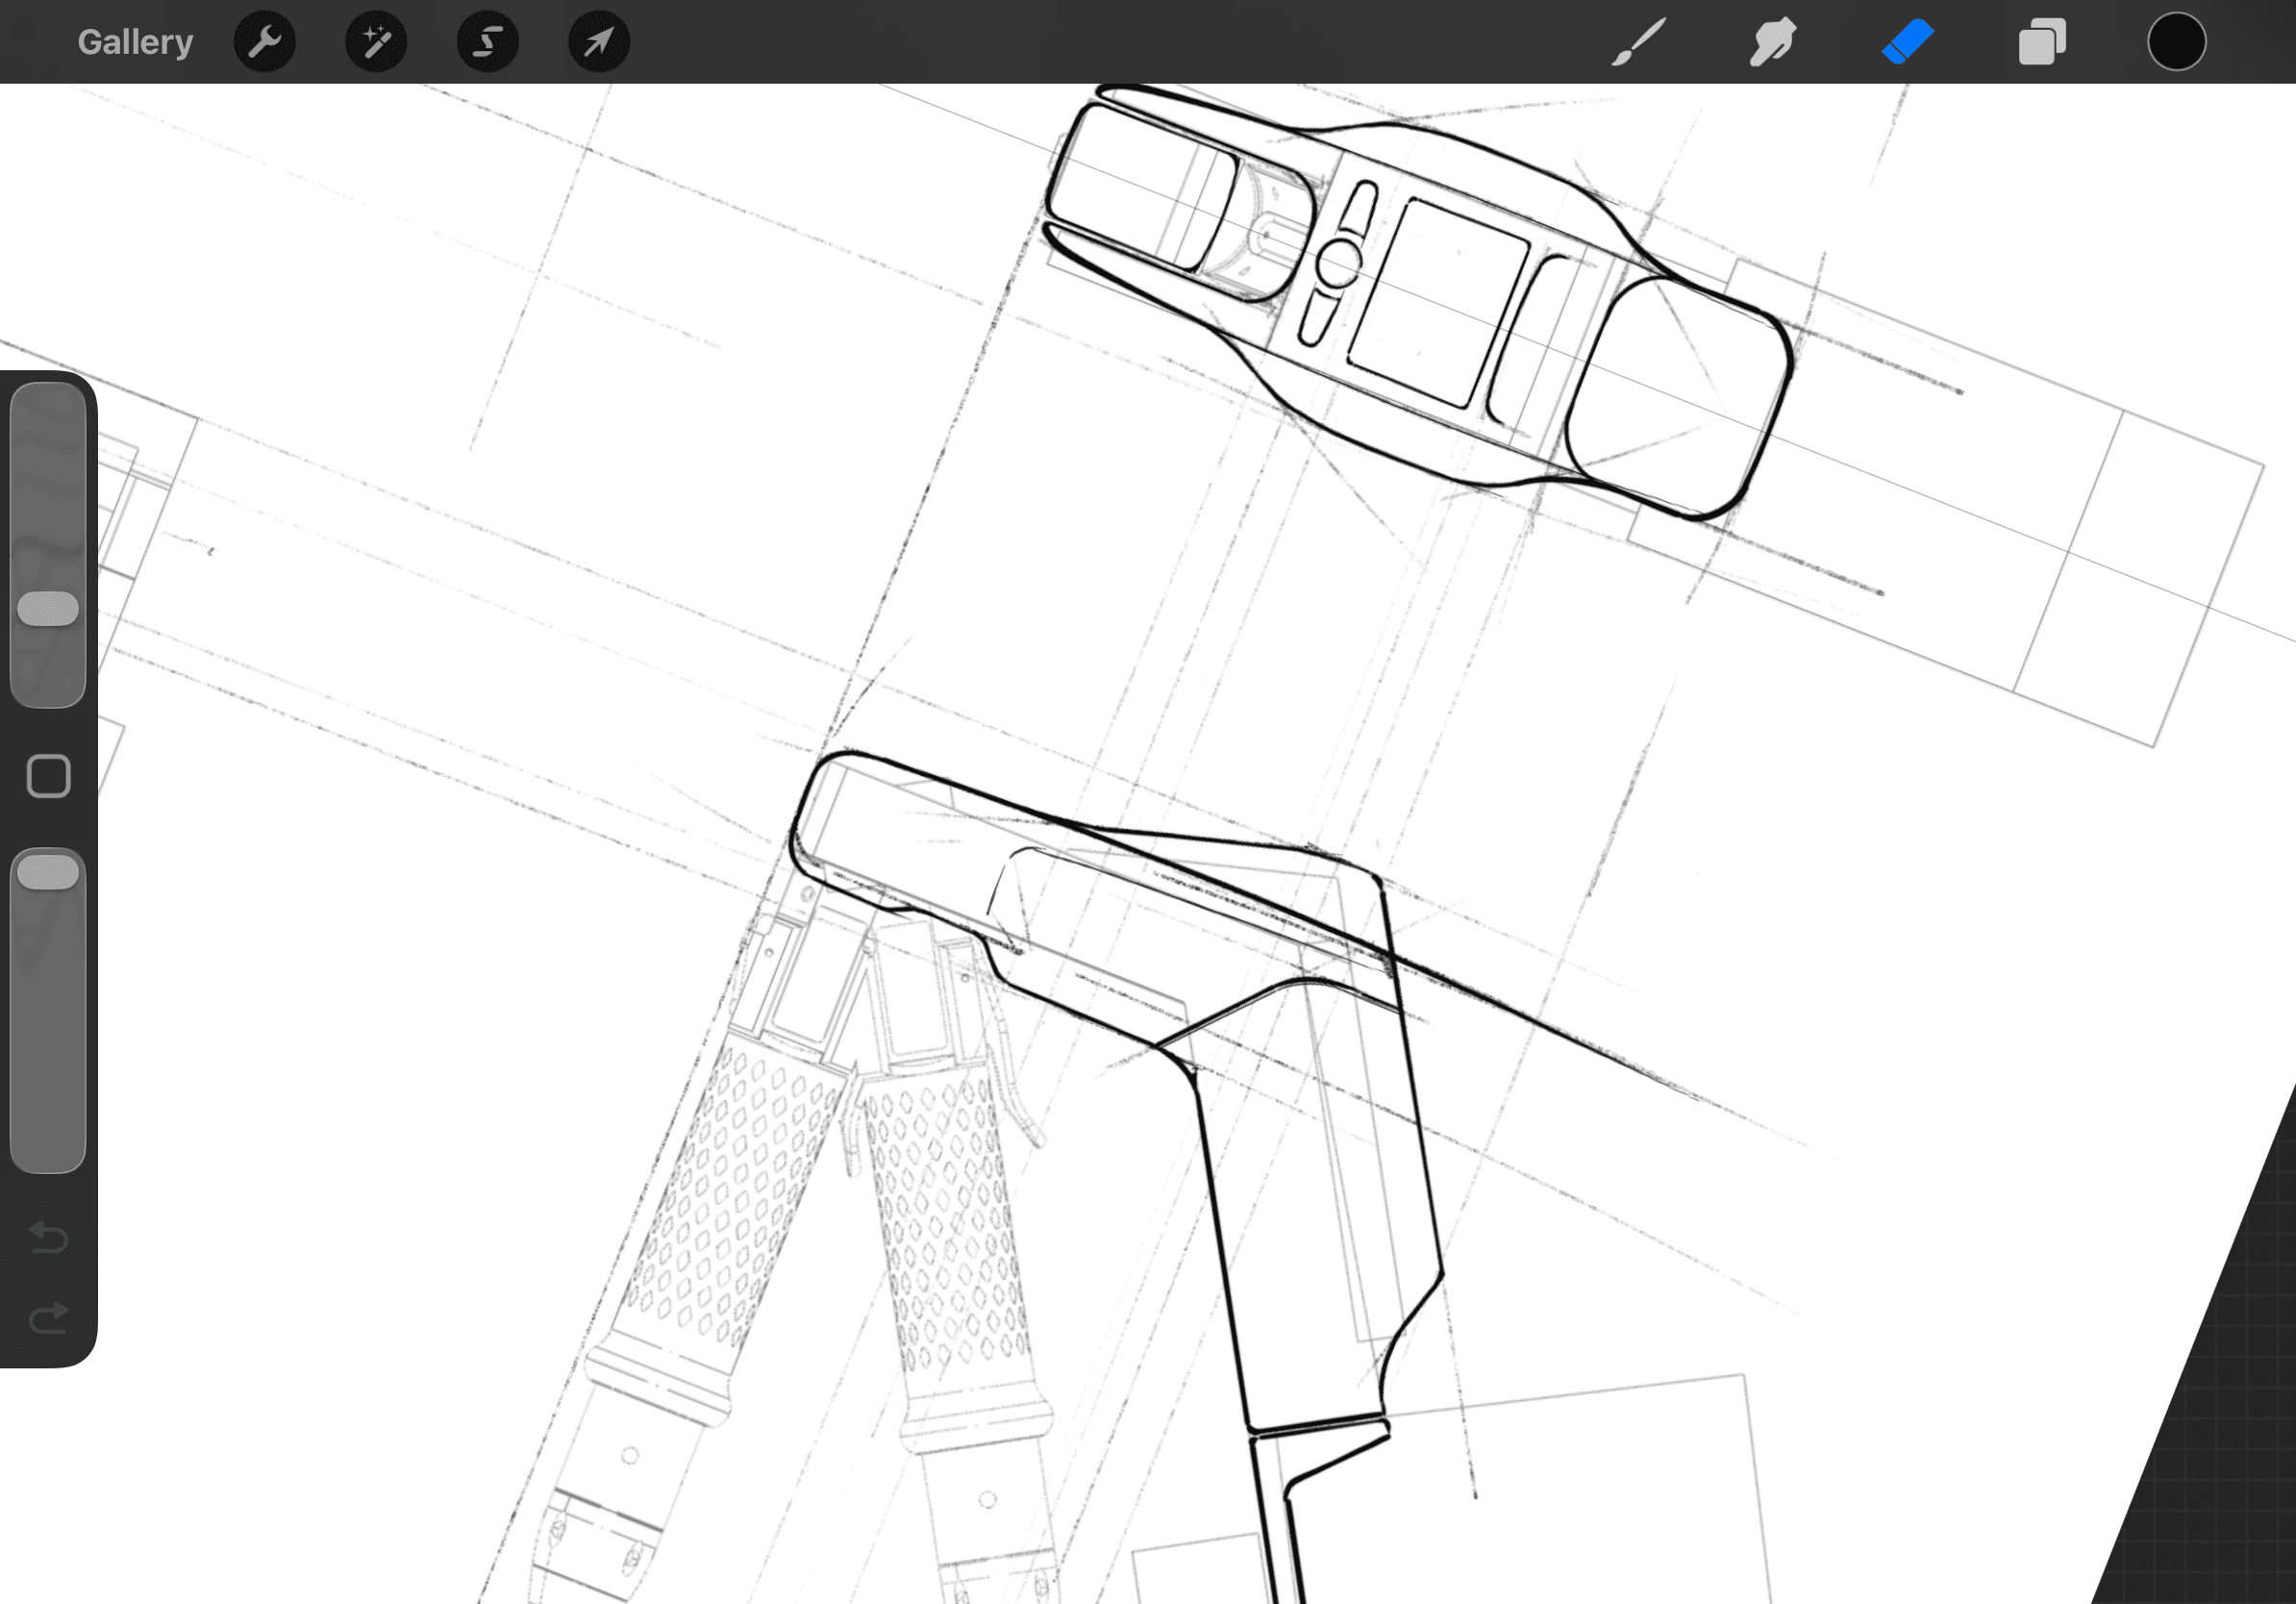This screenshot has width=2296, height=1604.
Task: Open the Actions wrench menu
Action: click(264, 42)
